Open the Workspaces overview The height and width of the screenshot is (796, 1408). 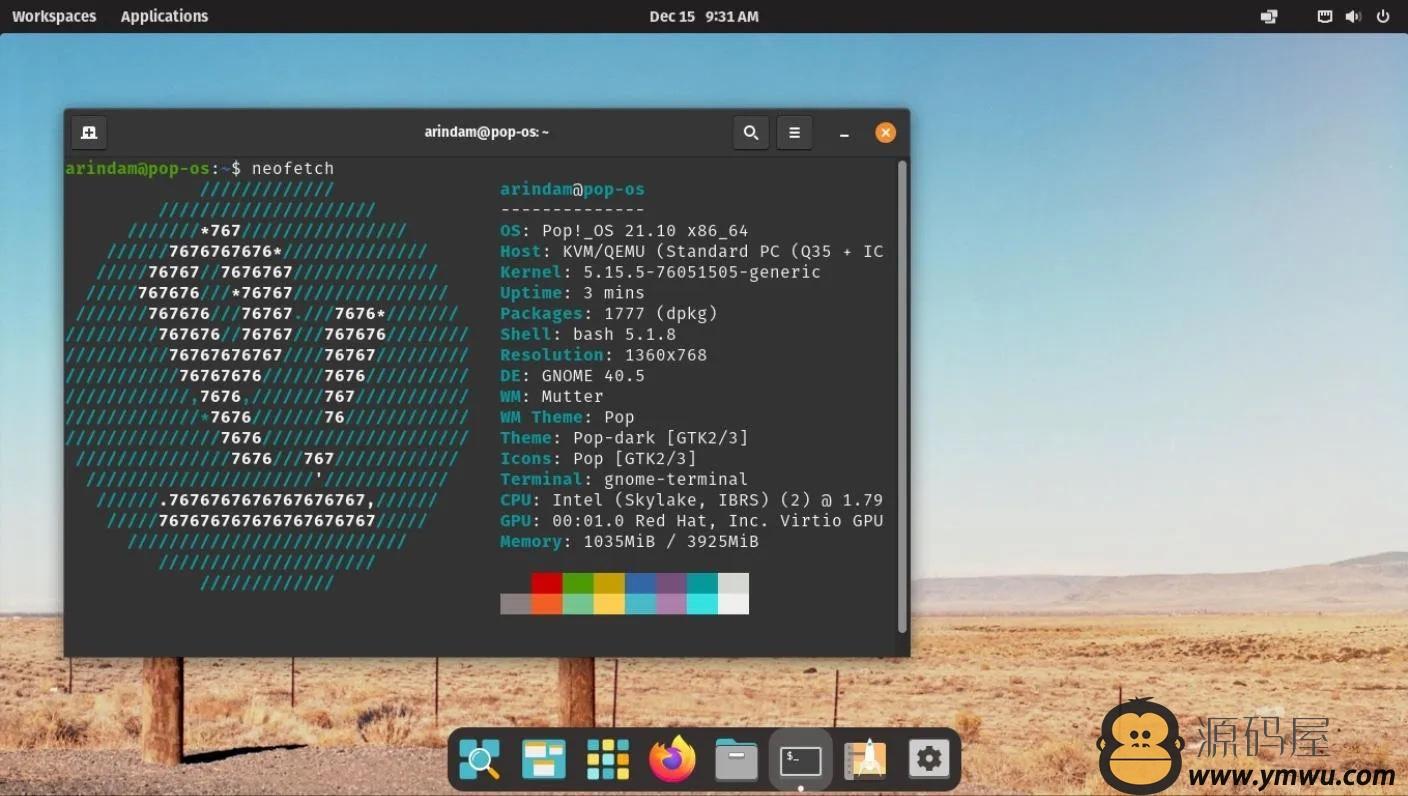click(x=54, y=16)
